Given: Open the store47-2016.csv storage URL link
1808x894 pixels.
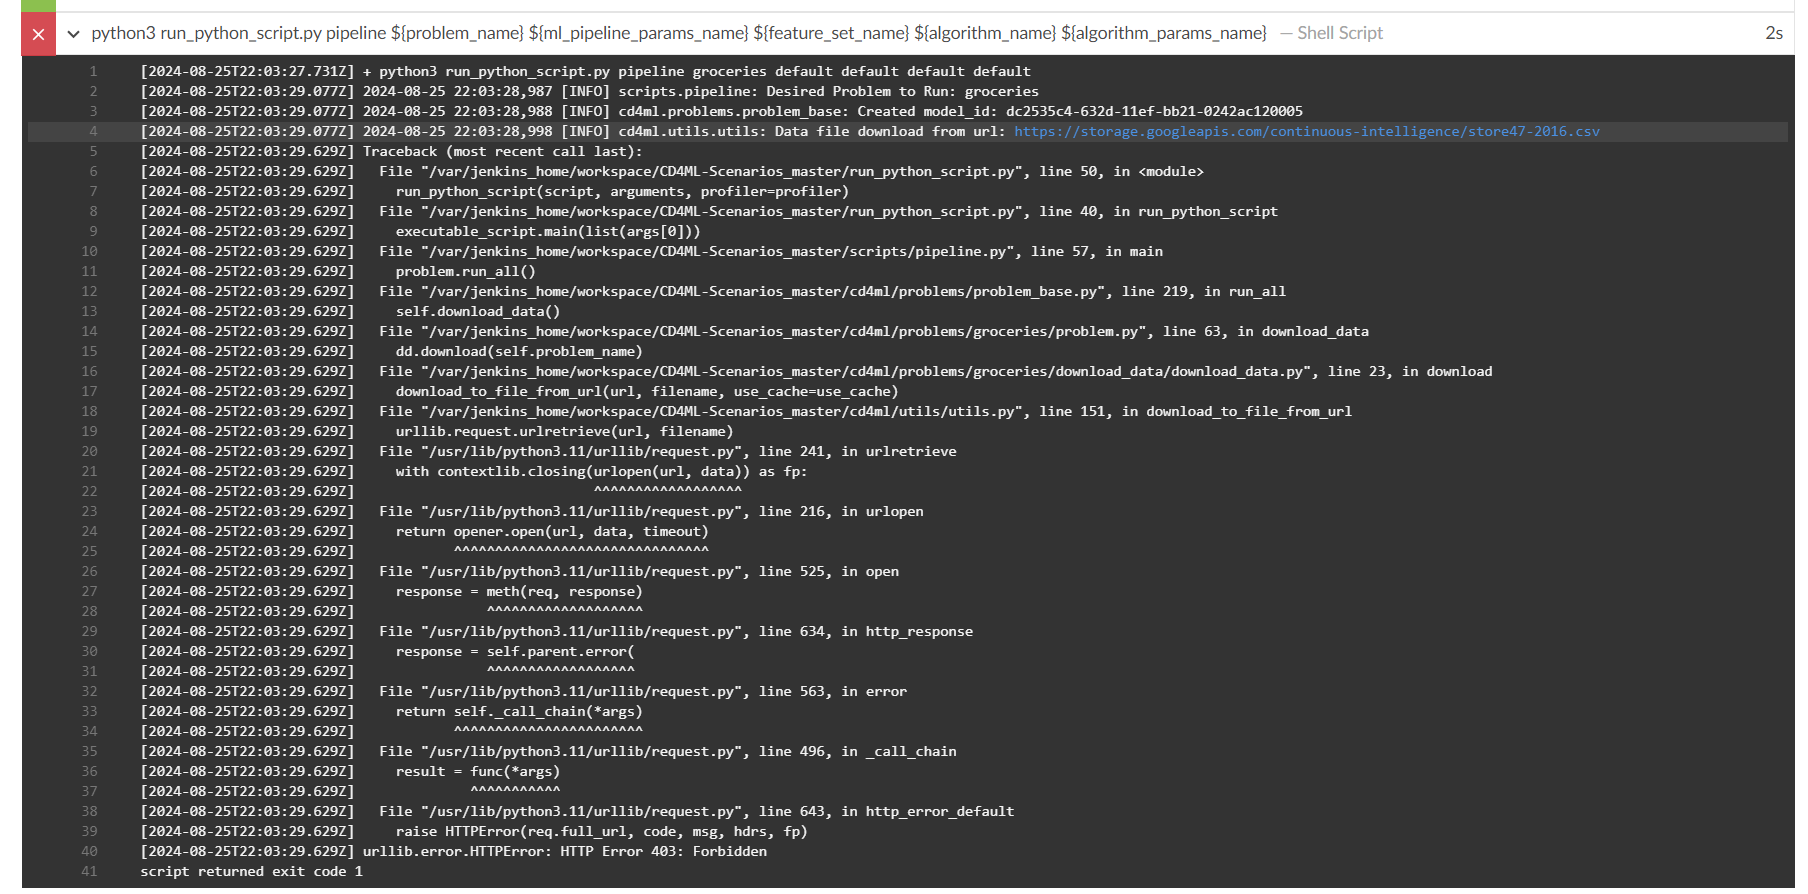Looking at the screenshot, I should click(1306, 132).
